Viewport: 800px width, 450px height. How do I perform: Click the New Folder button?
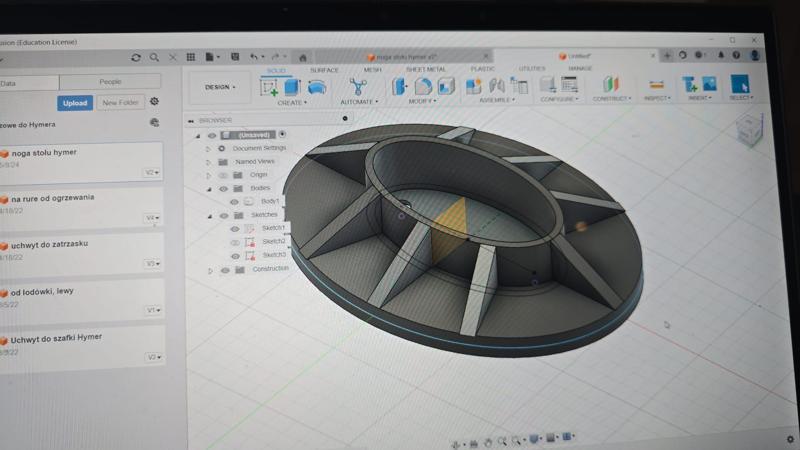click(119, 103)
